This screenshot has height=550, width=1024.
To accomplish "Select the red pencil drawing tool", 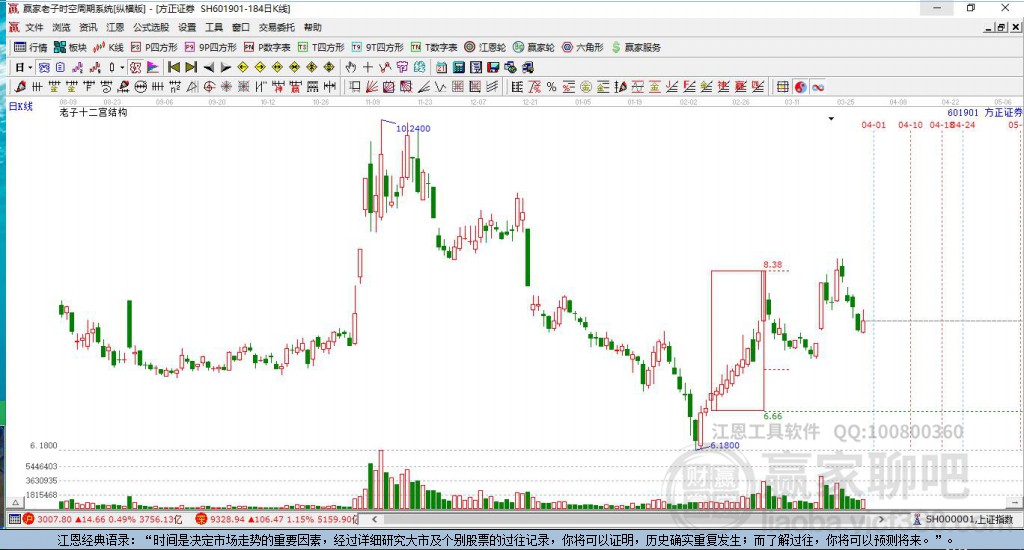I will pos(20,87).
